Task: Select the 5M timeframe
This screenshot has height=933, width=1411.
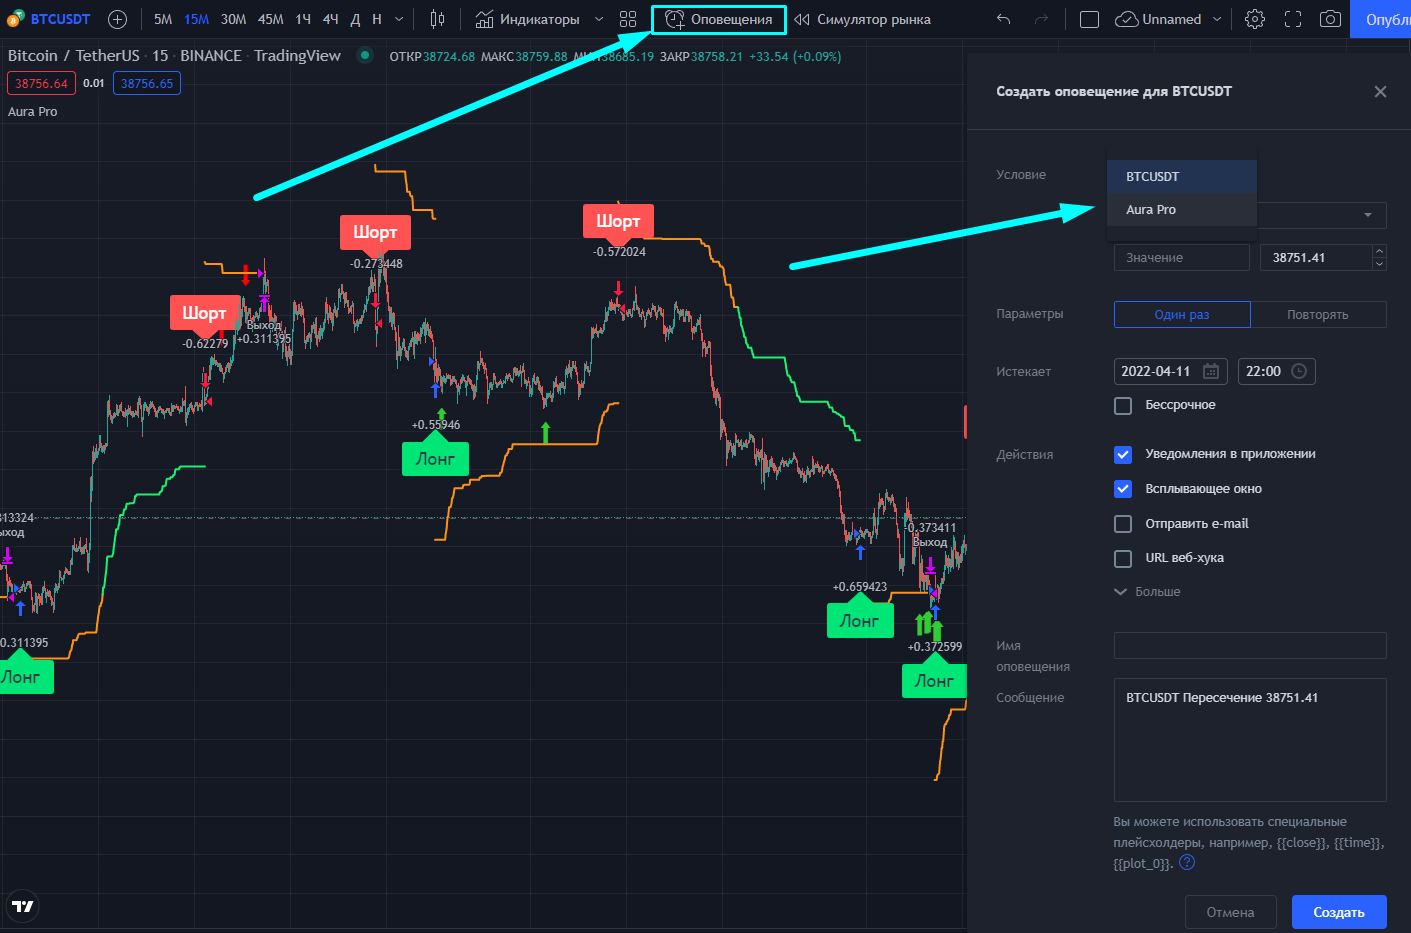Action: click(x=163, y=19)
